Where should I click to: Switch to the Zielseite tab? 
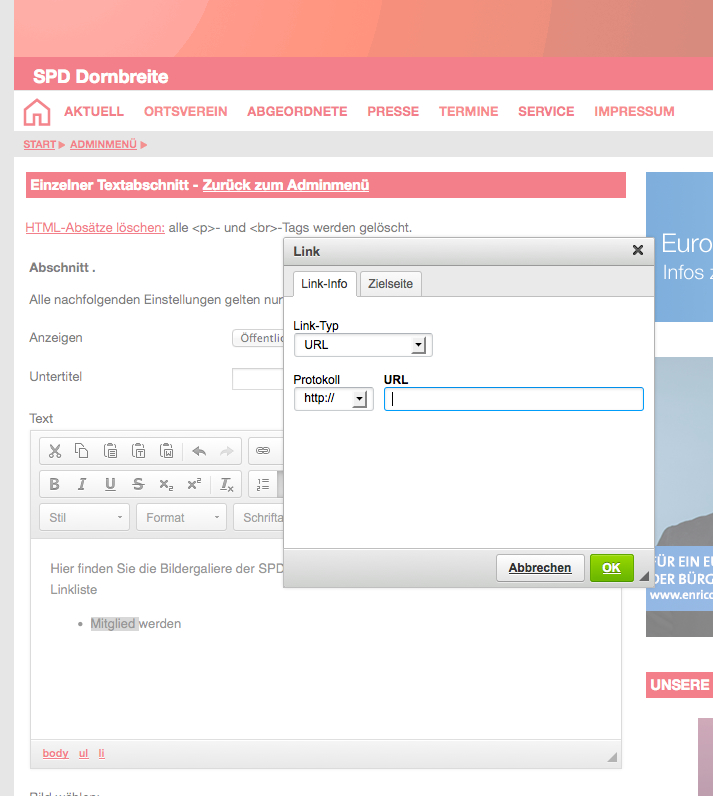click(390, 284)
